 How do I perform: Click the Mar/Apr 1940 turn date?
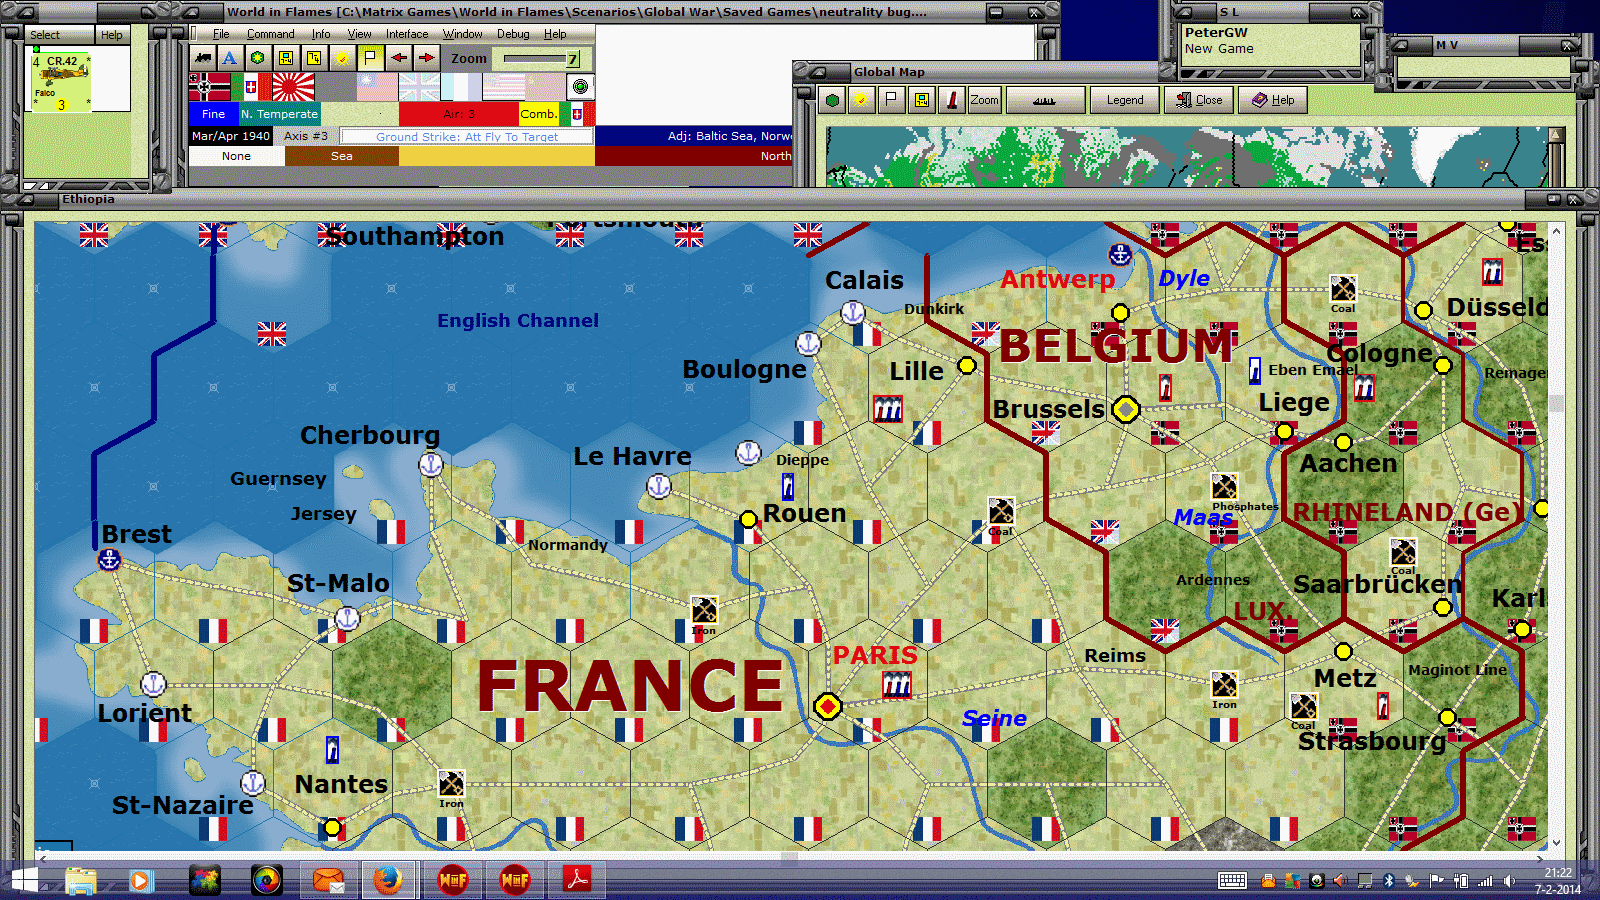[231, 136]
